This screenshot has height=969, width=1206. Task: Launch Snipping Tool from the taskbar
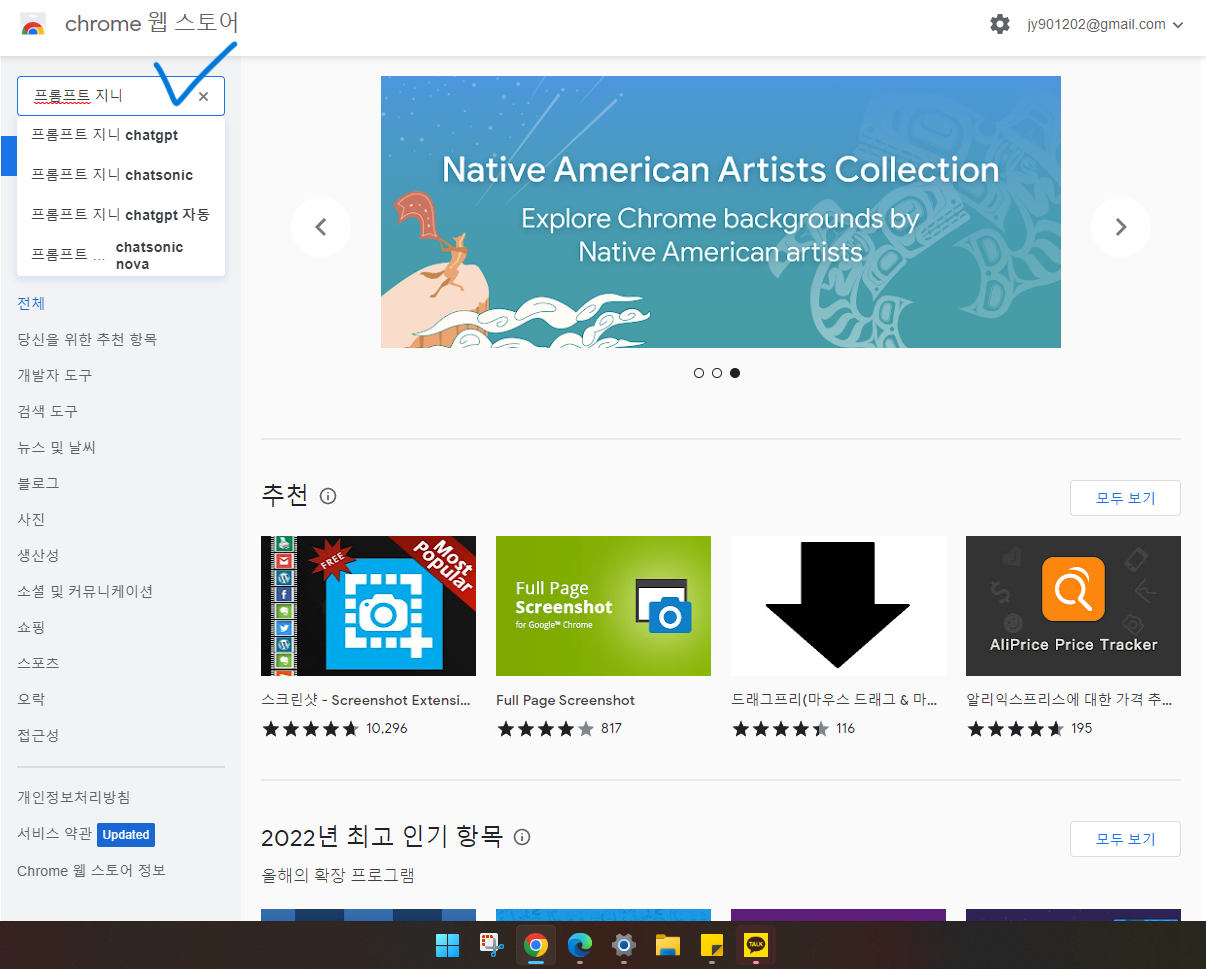[491, 945]
